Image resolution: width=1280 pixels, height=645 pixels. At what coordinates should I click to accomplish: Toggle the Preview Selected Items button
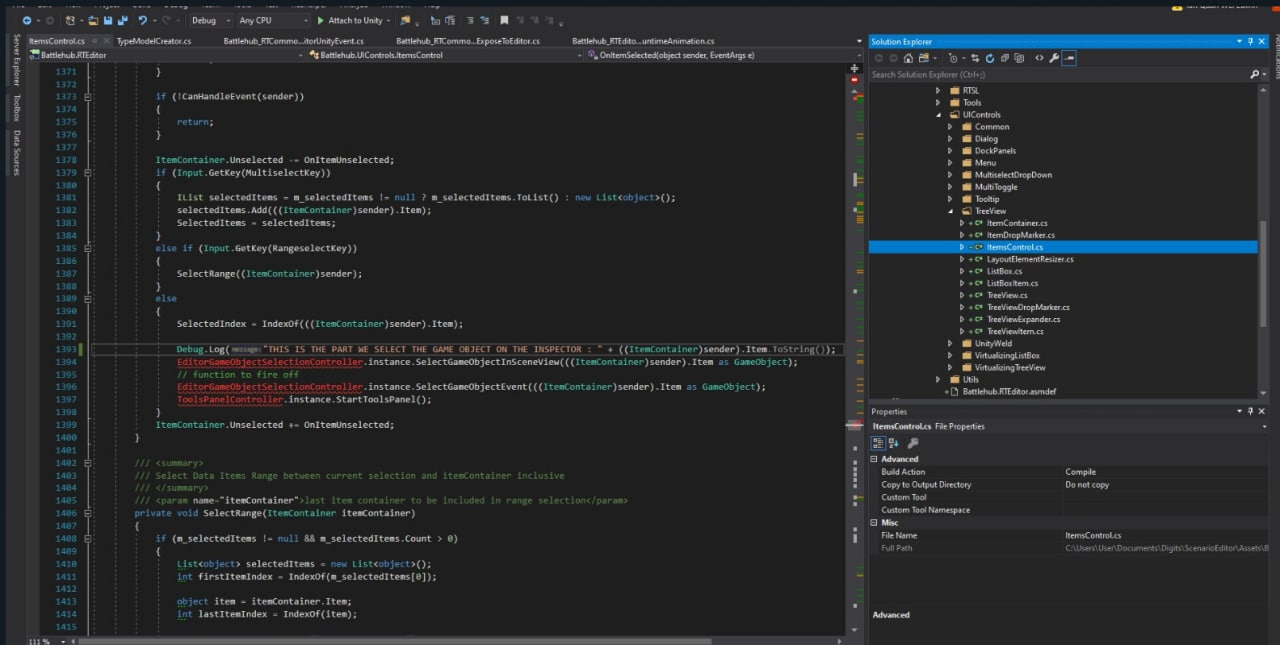(x=1069, y=58)
